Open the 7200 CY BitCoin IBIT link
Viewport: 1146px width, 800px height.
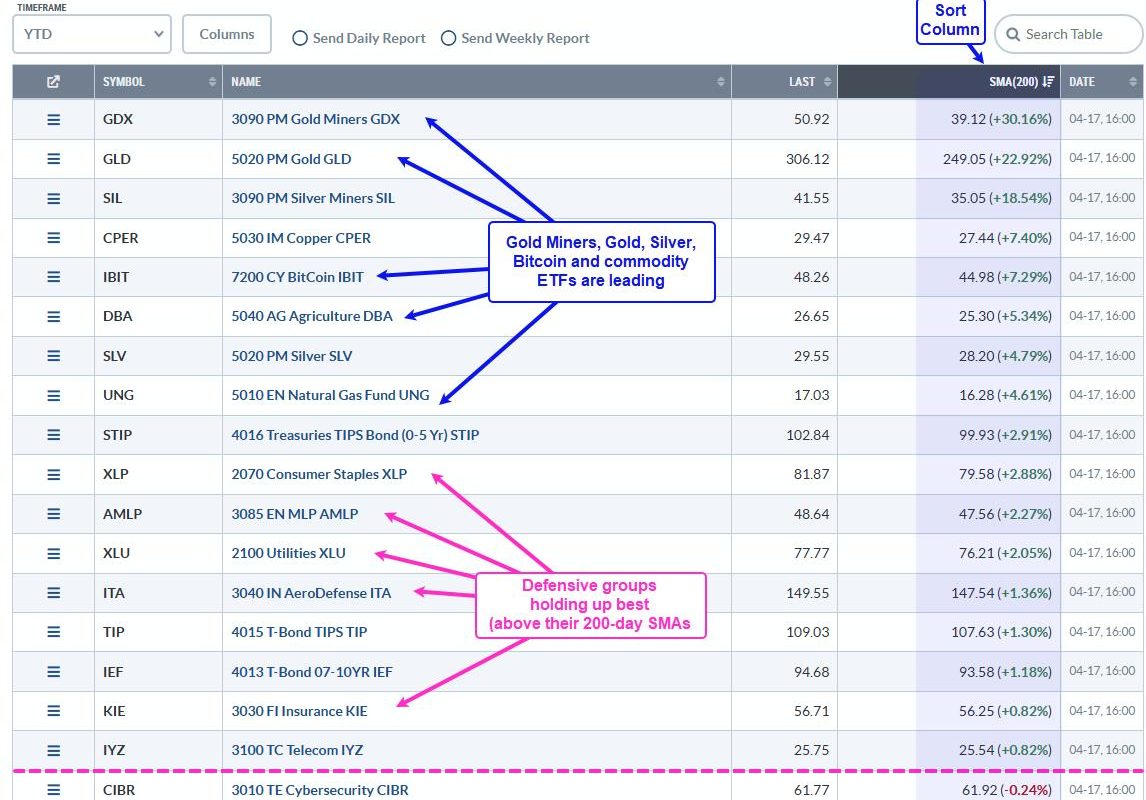click(297, 277)
